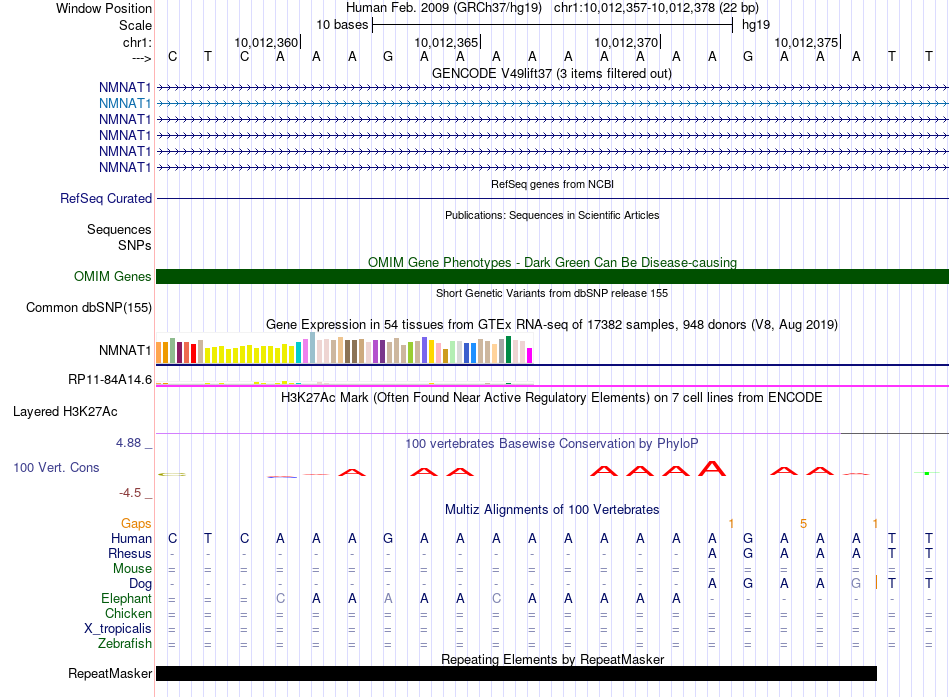Click the light blue NMNAT1 transcript label
The width and height of the screenshot is (950, 697).
click(x=125, y=103)
